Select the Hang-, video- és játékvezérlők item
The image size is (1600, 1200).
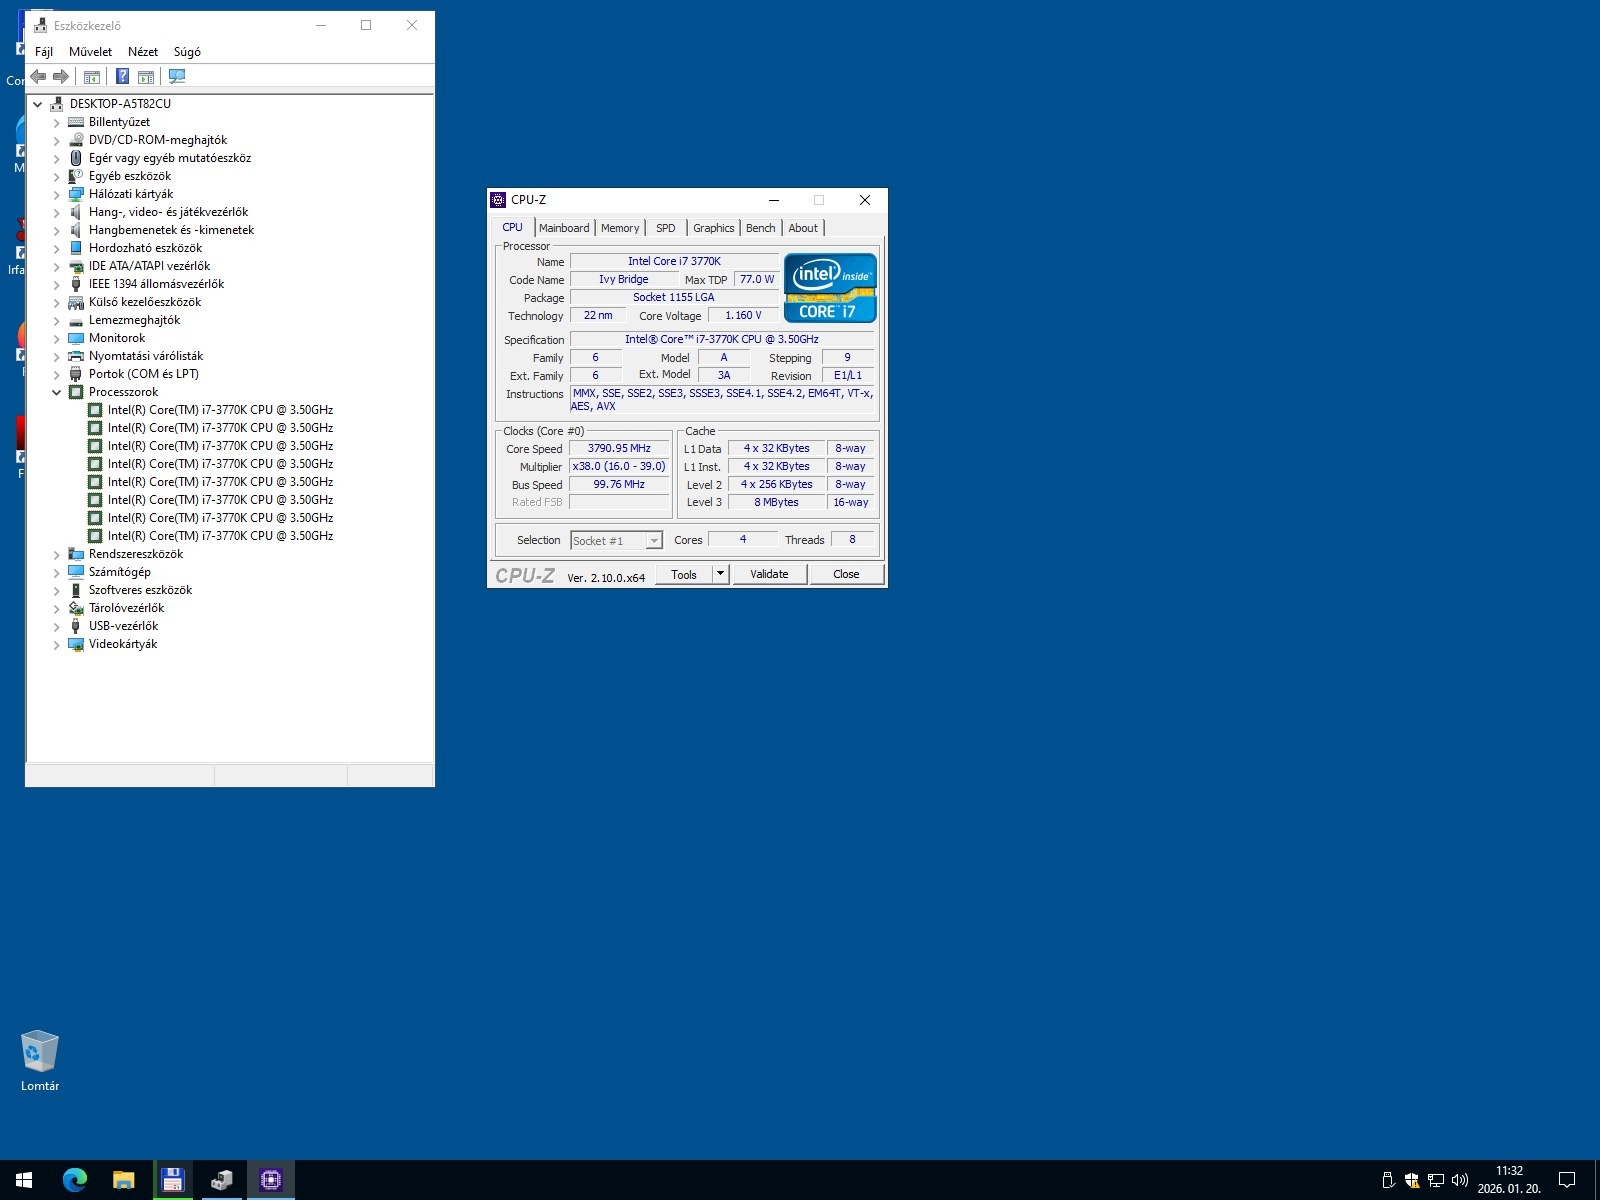tap(168, 212)
